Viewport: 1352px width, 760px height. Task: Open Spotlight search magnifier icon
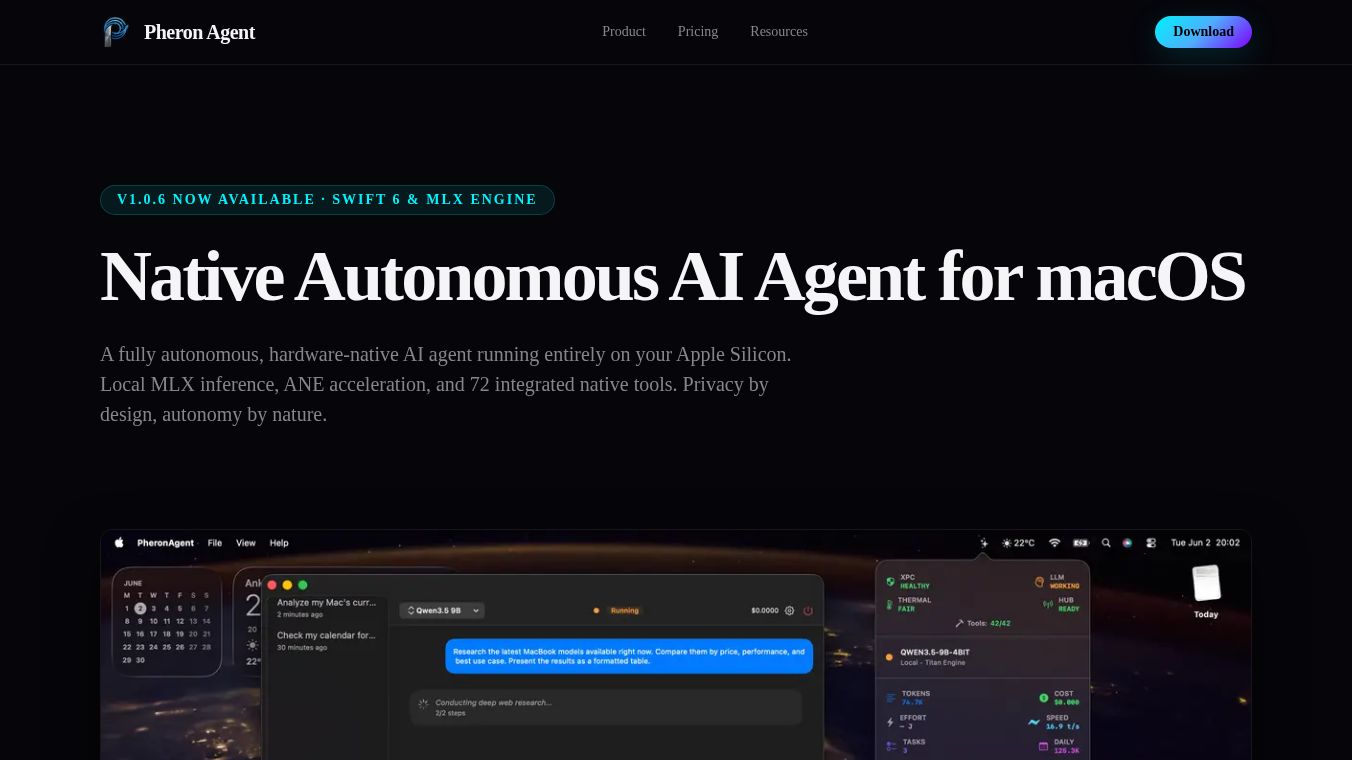[x=1106, y=543]
